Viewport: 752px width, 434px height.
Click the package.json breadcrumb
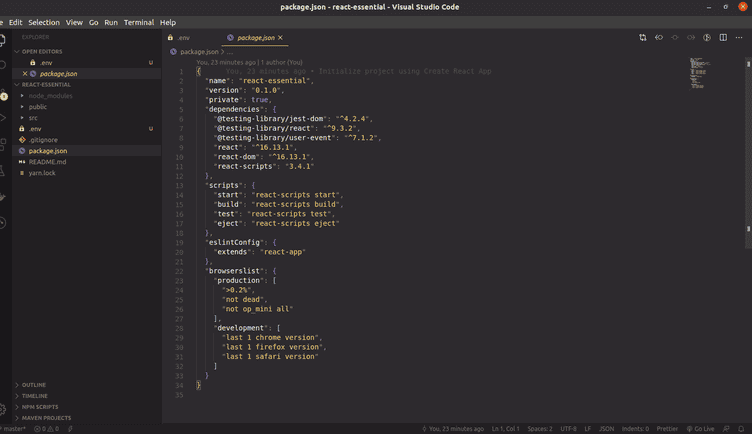pyautogui.click(x=199, y=52)
